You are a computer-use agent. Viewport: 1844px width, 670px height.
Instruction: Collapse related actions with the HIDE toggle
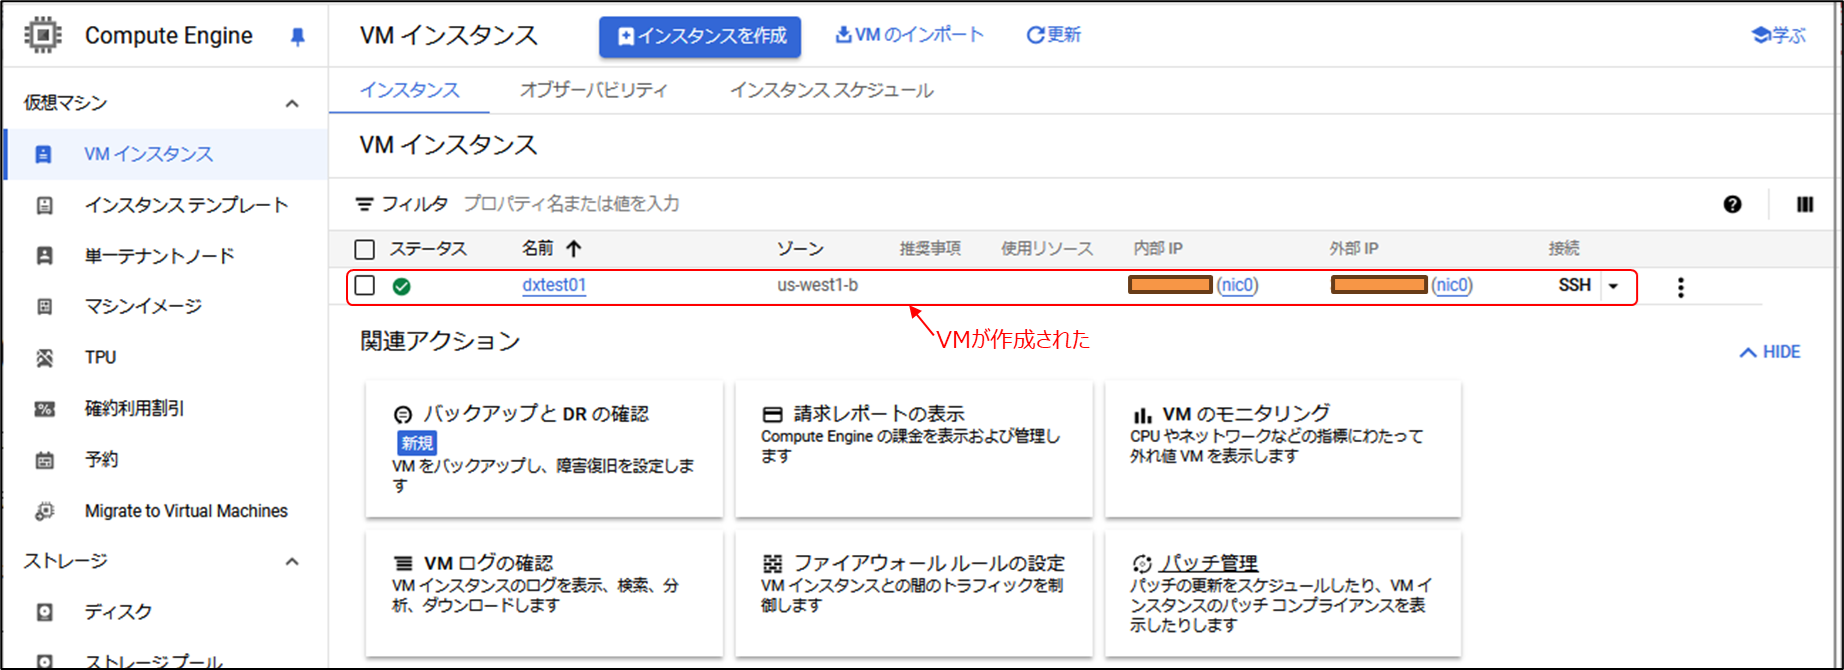[1770, 352]
